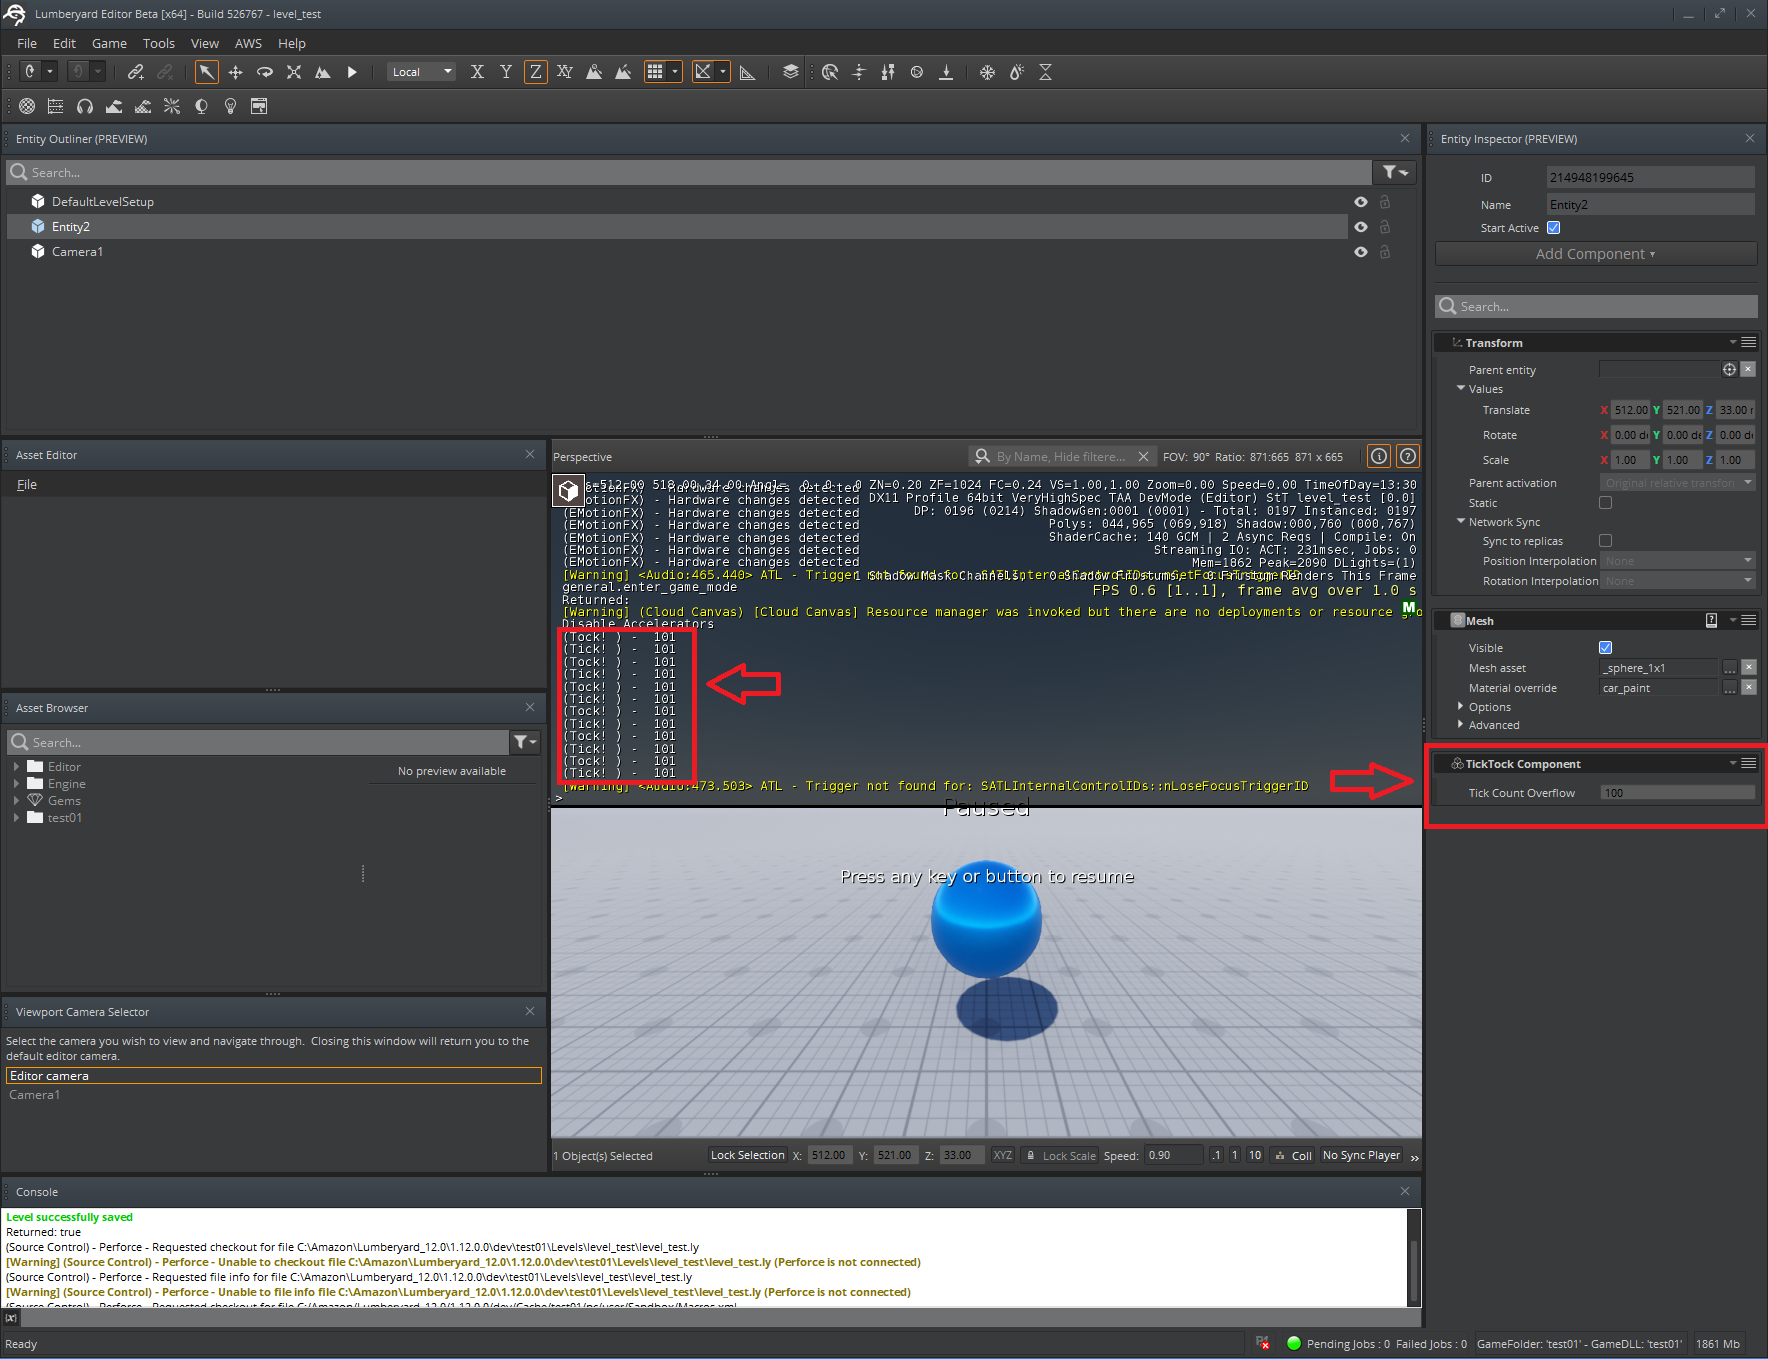Toggle the snap angle icon
This screenshot has width=1768, height=1359.
pyautogui.click(x=703, y=72)
